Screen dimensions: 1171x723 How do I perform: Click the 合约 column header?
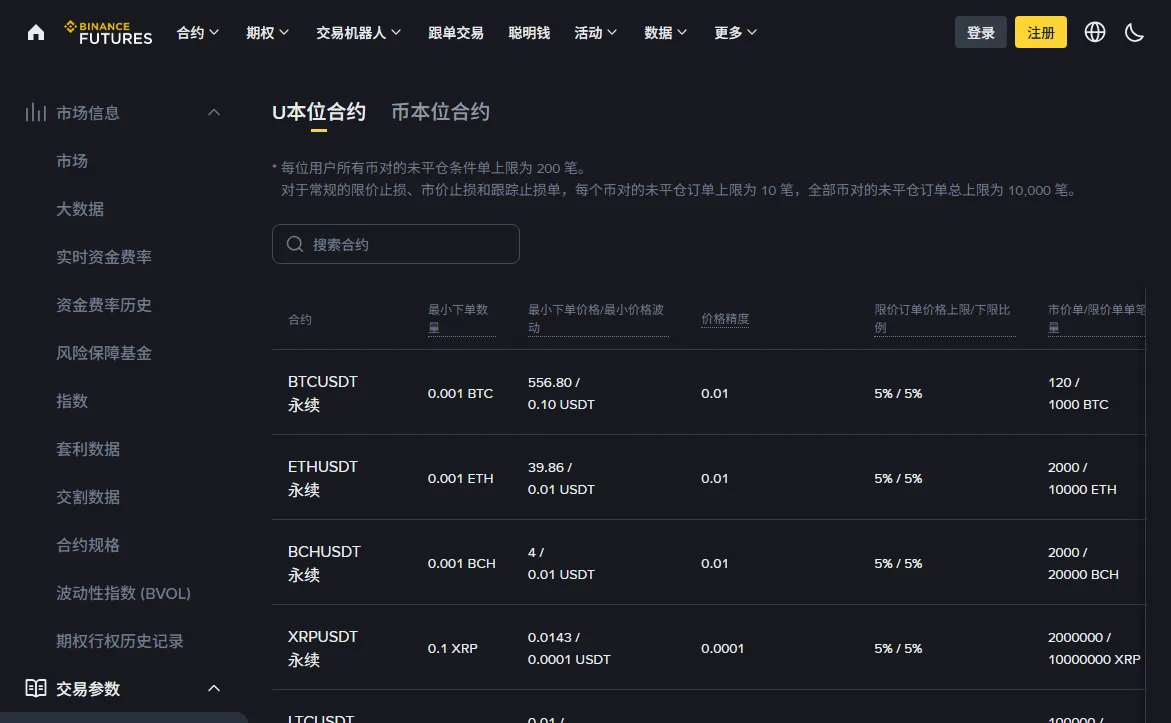(x=299, y=320)
